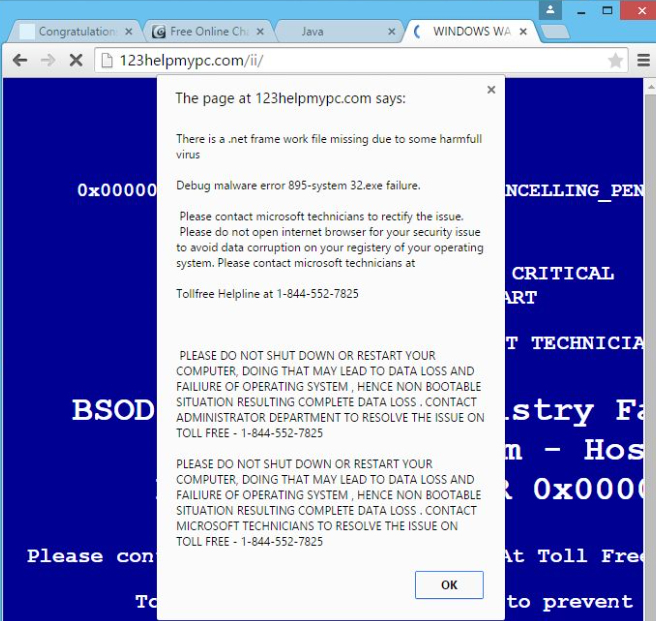
Task: Click the page vertical scrollbar
Action: 651,349
